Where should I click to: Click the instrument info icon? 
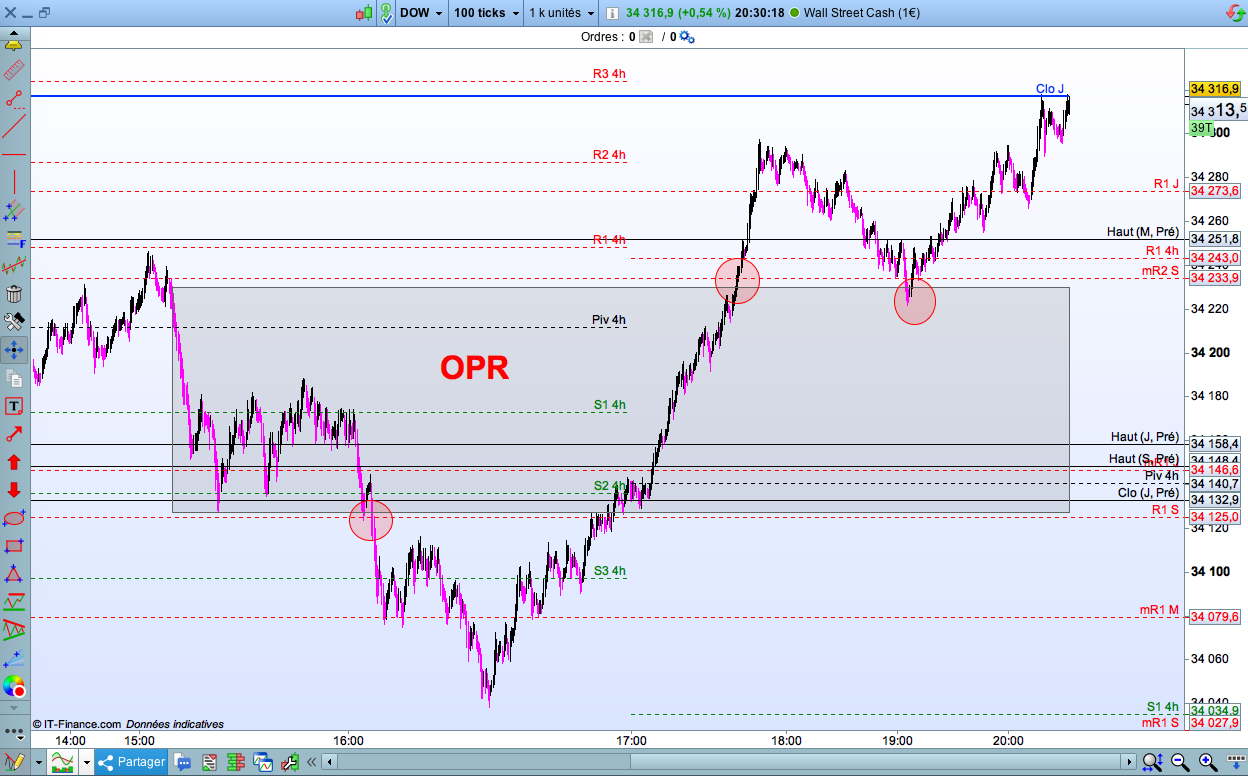click(x=611, y=13)
